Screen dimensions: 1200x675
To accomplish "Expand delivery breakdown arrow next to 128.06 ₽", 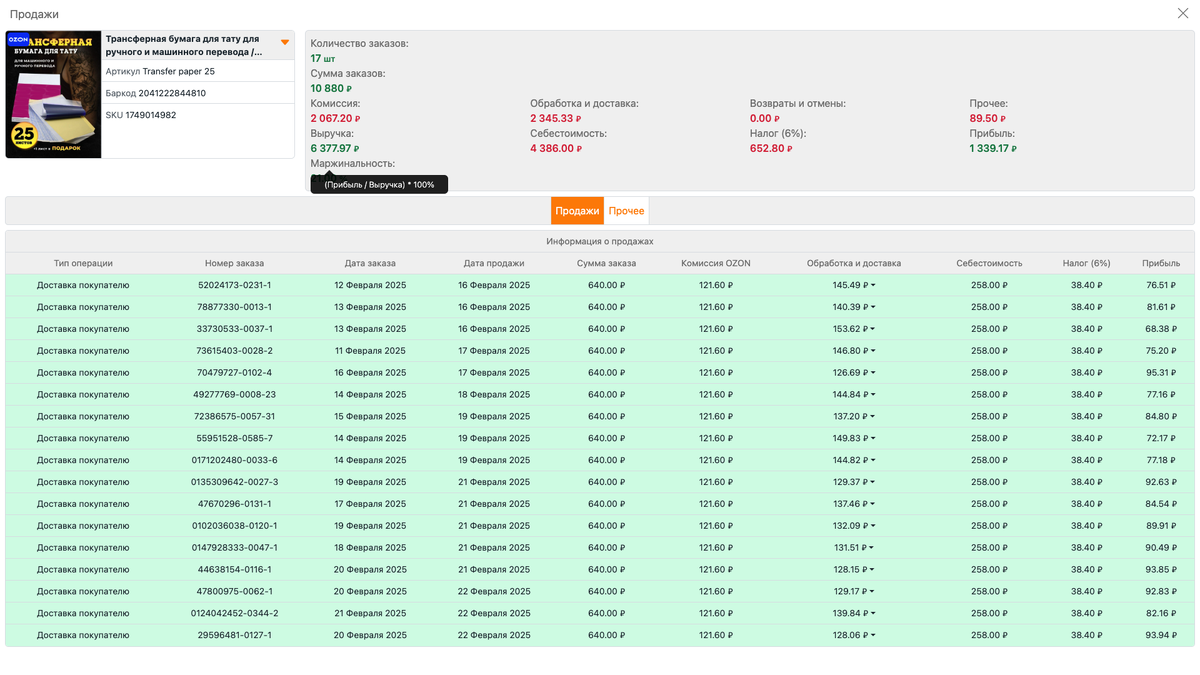I will coord(873,635).
